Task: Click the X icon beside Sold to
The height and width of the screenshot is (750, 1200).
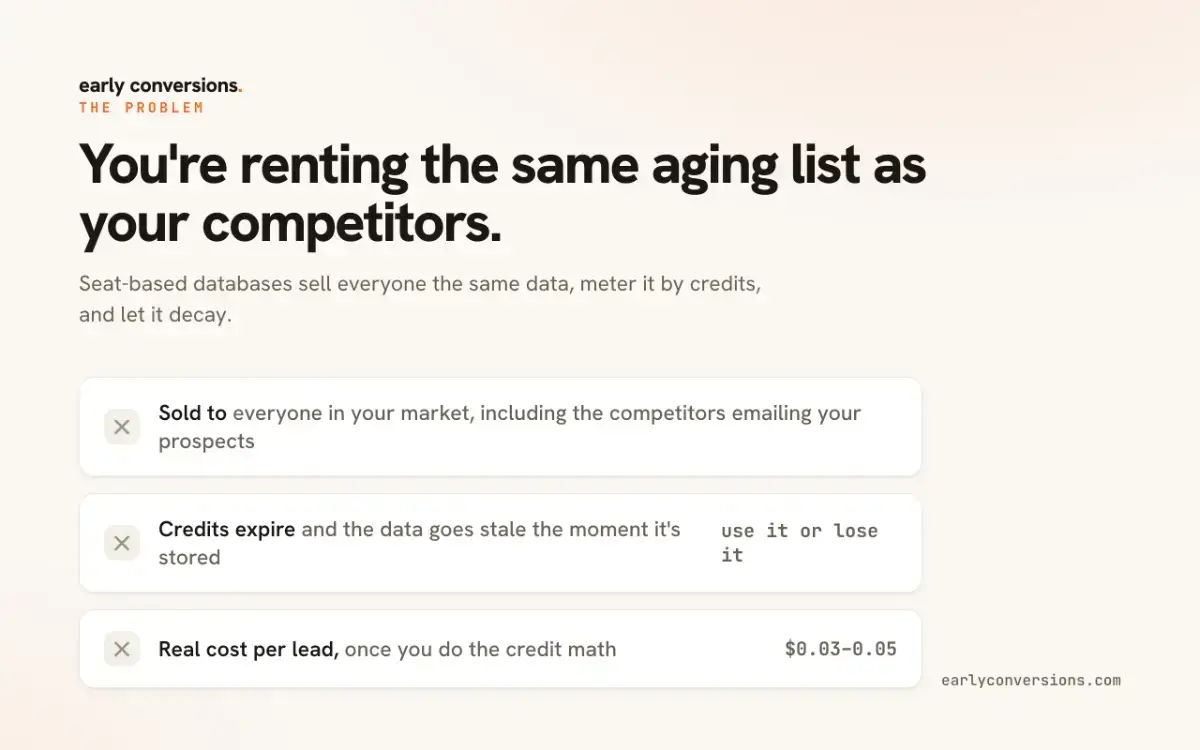Action: 122,427
